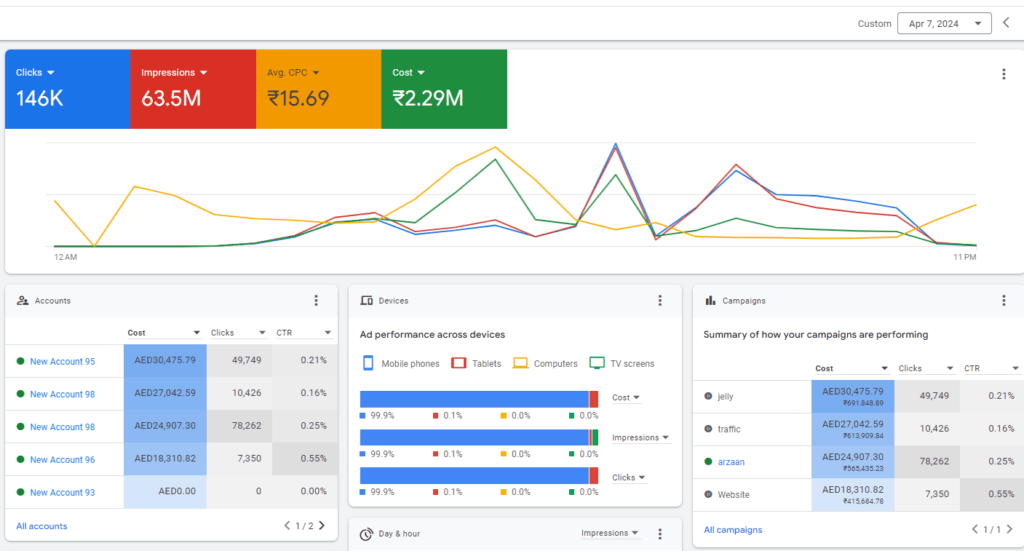Open the All campaigns link

point(733,530)
